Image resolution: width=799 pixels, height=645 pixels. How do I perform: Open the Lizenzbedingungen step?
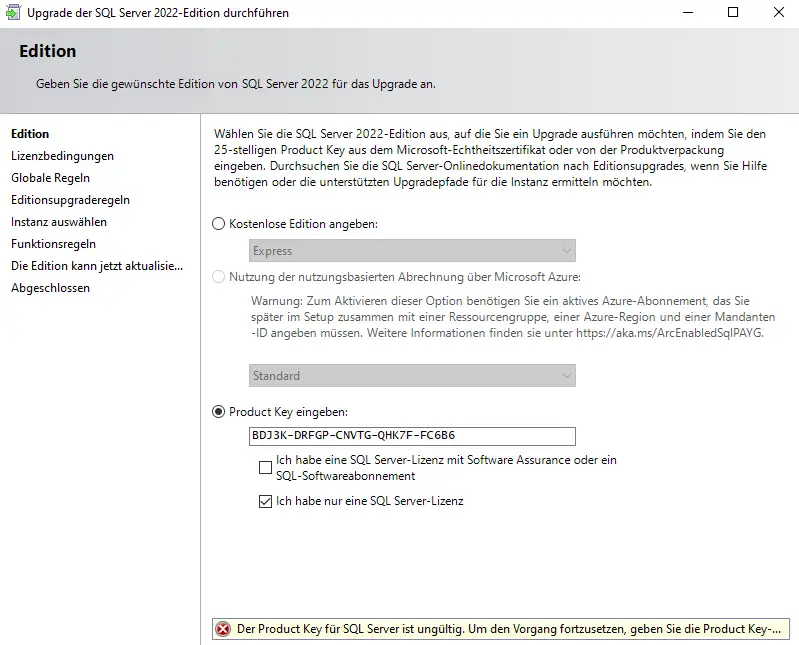pos(62,156)
